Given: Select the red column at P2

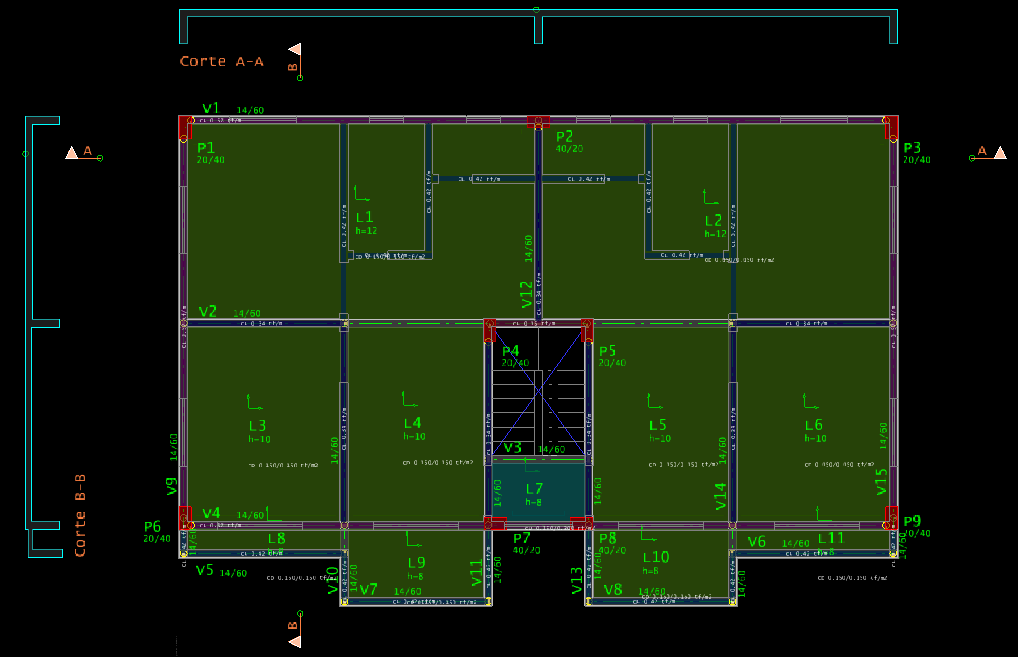Looking at the screenshot, I should (x=539, y=121).
